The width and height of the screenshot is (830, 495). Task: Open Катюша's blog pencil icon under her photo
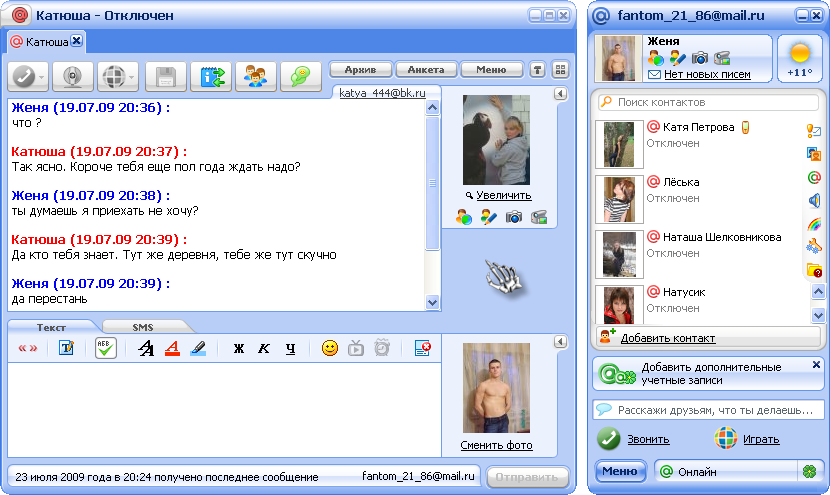pyautogui.click(x=488, y=217)
